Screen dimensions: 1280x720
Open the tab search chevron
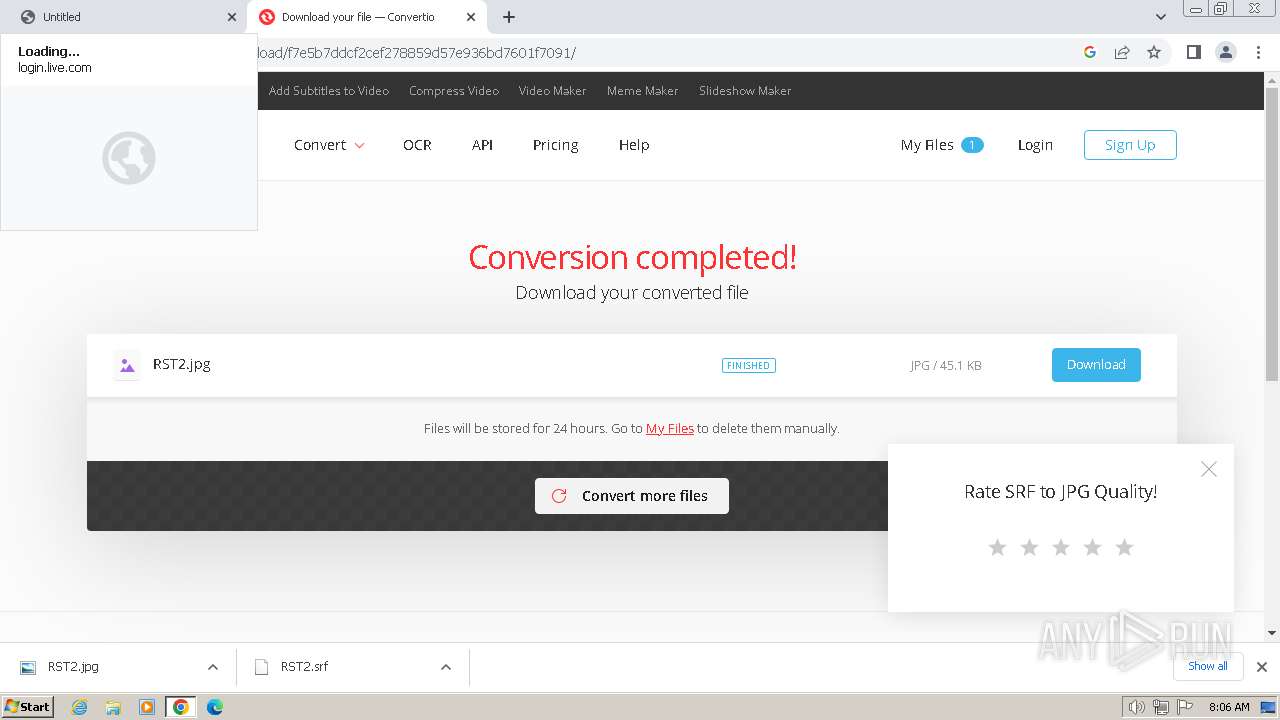tap(1161, 17)
